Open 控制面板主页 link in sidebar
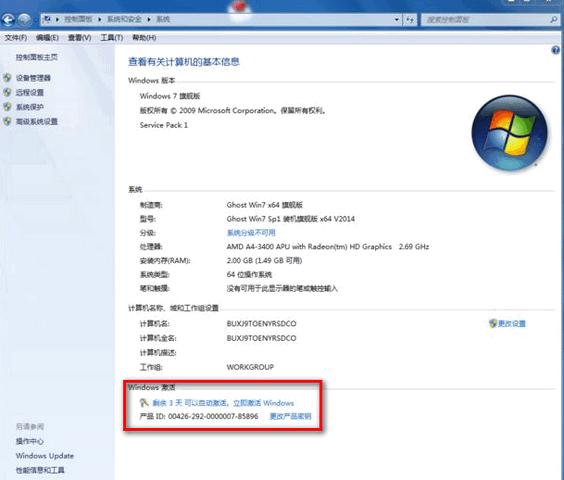Viewport: 564px width, 480px height. [x=36, y=57]
